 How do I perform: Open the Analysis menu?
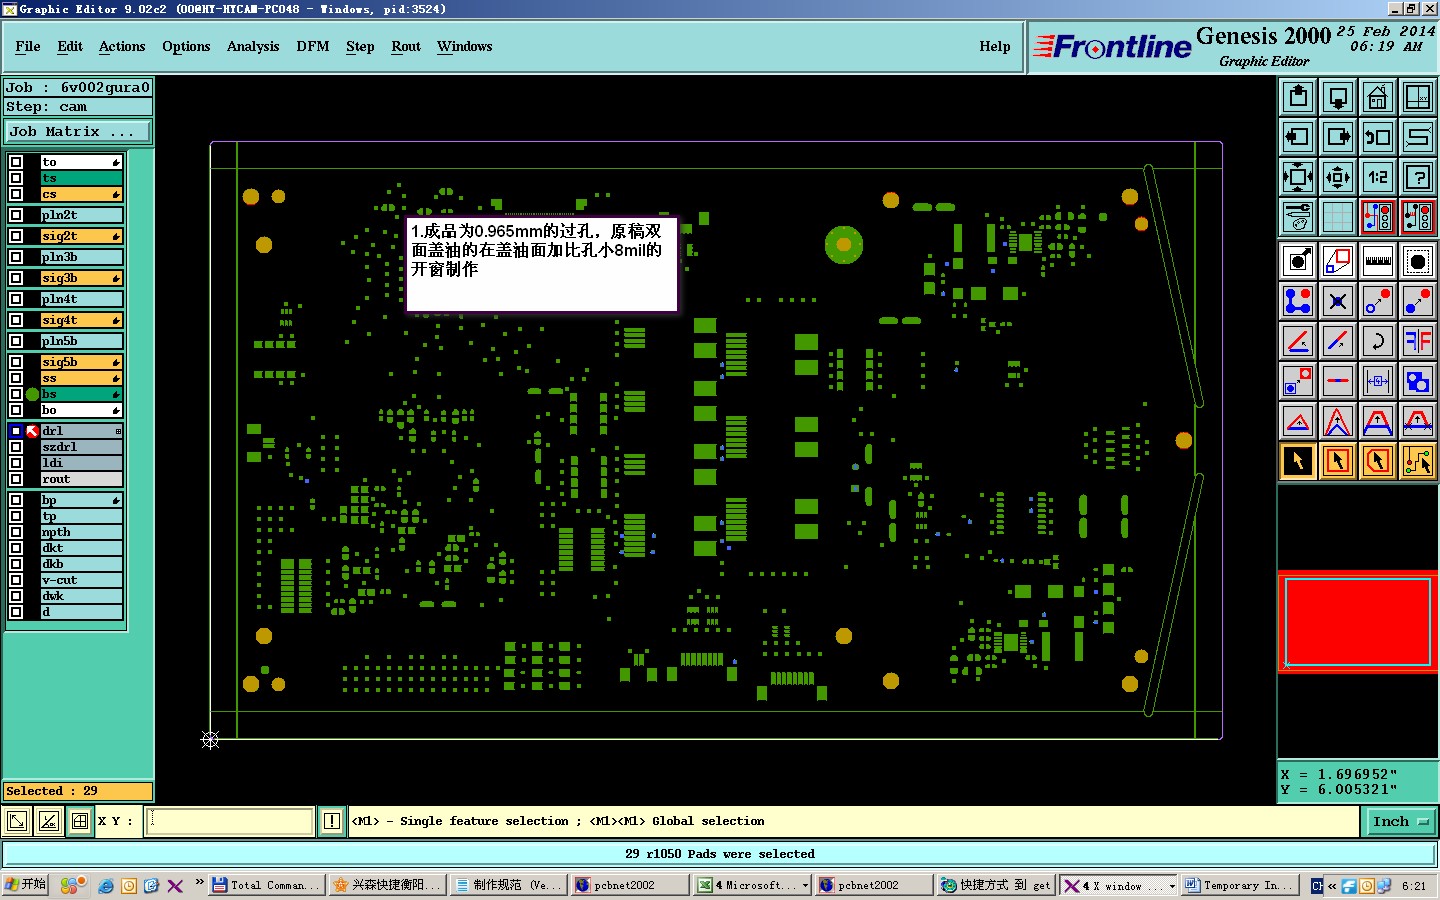[253, 46]
